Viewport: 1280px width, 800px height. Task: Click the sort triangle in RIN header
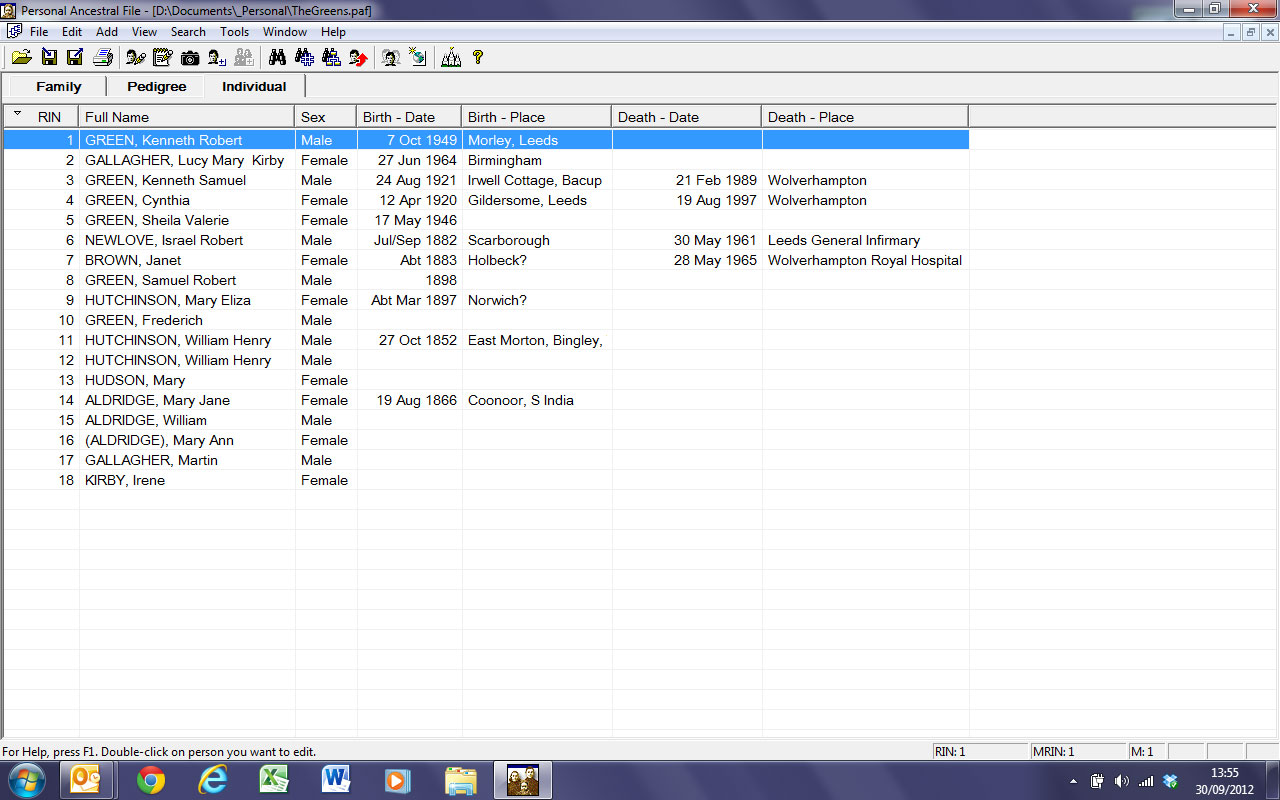click(x=17, y=114)
